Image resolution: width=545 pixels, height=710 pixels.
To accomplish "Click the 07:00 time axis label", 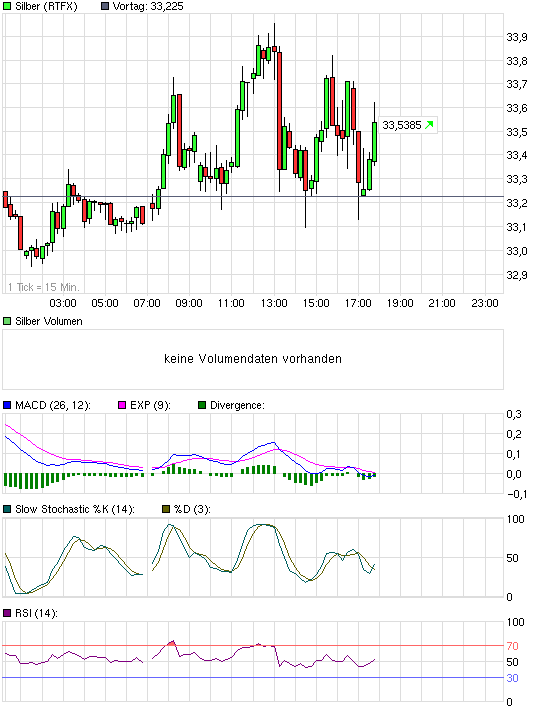I will coord(147,303).
